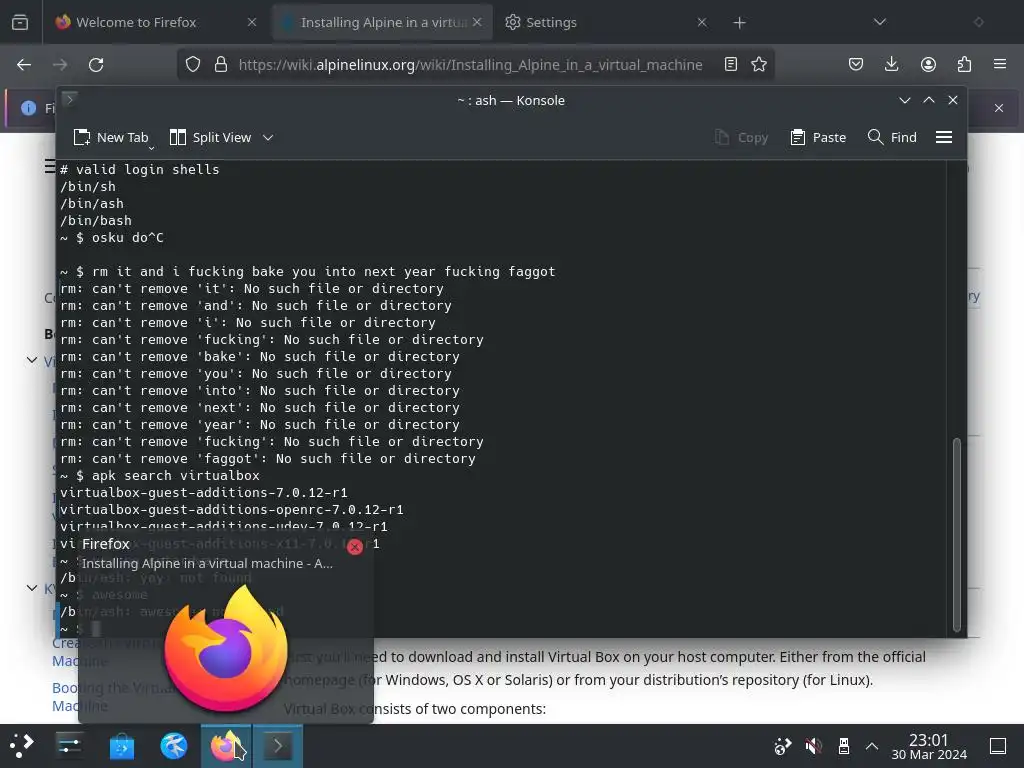Open removable devices tray icon
Image resolution: width=1024 pixels, height=768 pixels.
click(843, 746)
